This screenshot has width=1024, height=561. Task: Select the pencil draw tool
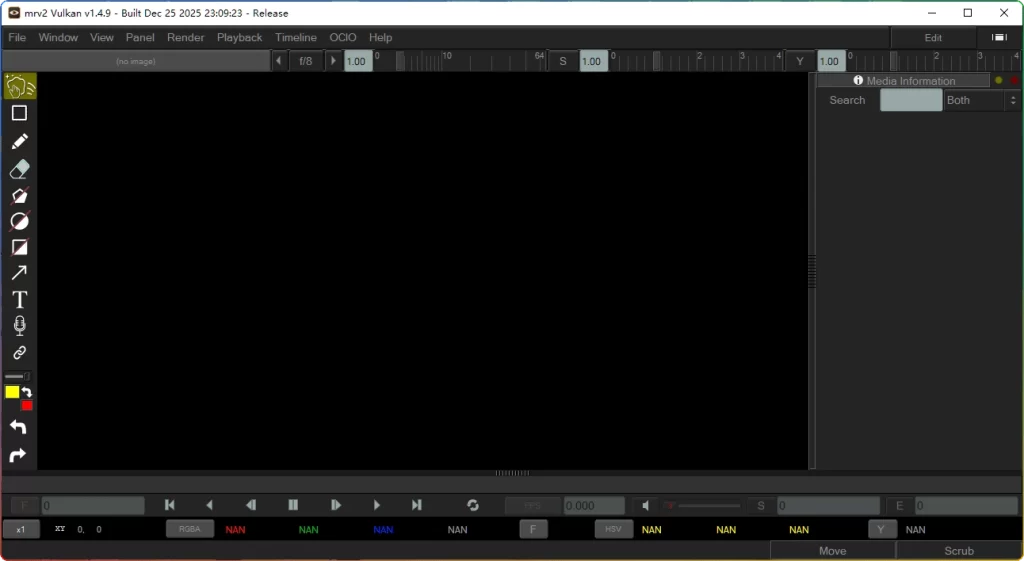coord(20,141)
